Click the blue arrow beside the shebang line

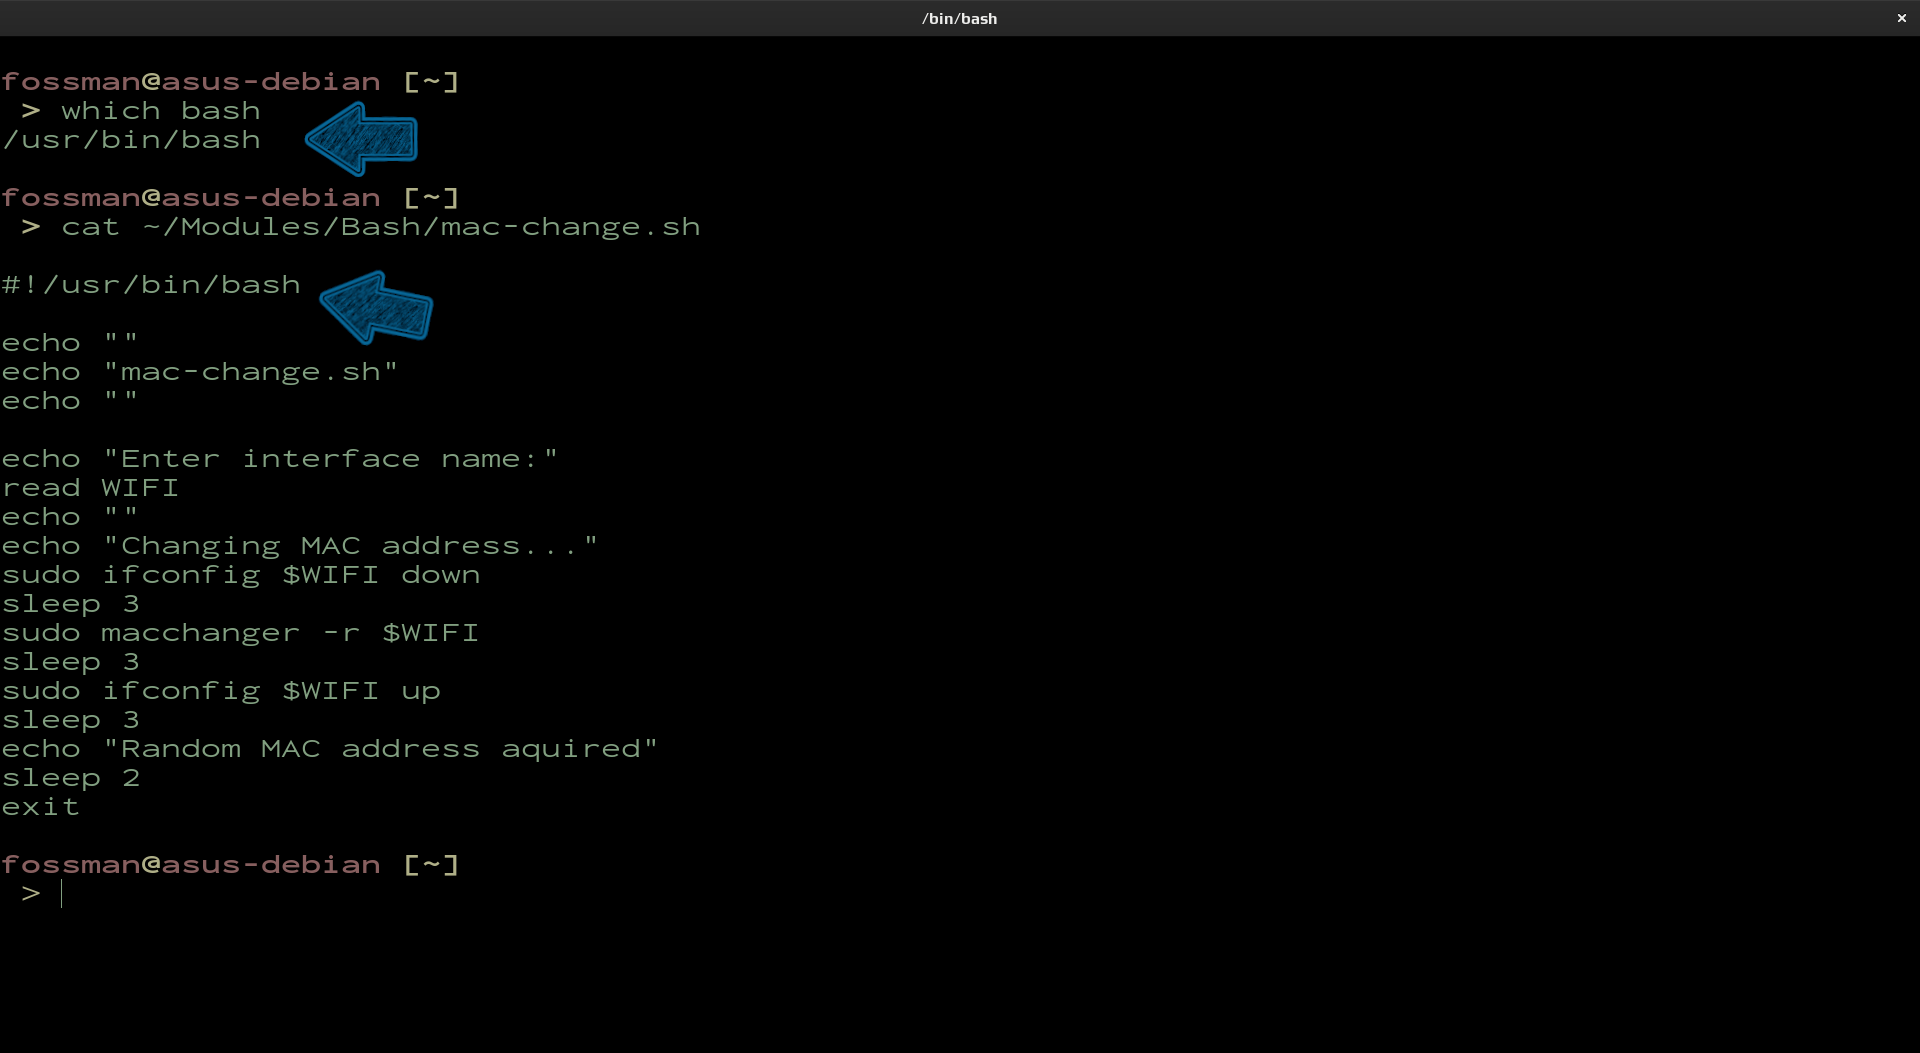click(x=376, y=308)
